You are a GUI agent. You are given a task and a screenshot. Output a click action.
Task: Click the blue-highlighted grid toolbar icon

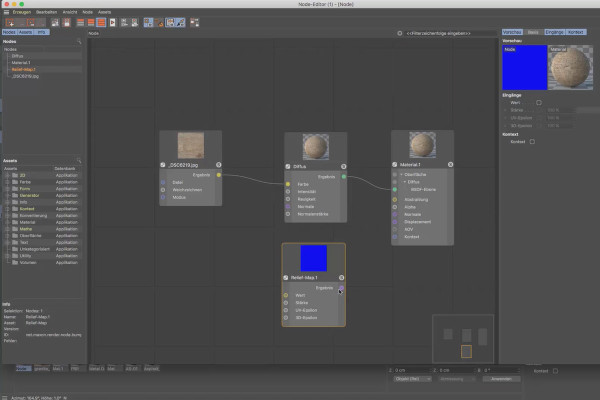(x=148, y=23)
